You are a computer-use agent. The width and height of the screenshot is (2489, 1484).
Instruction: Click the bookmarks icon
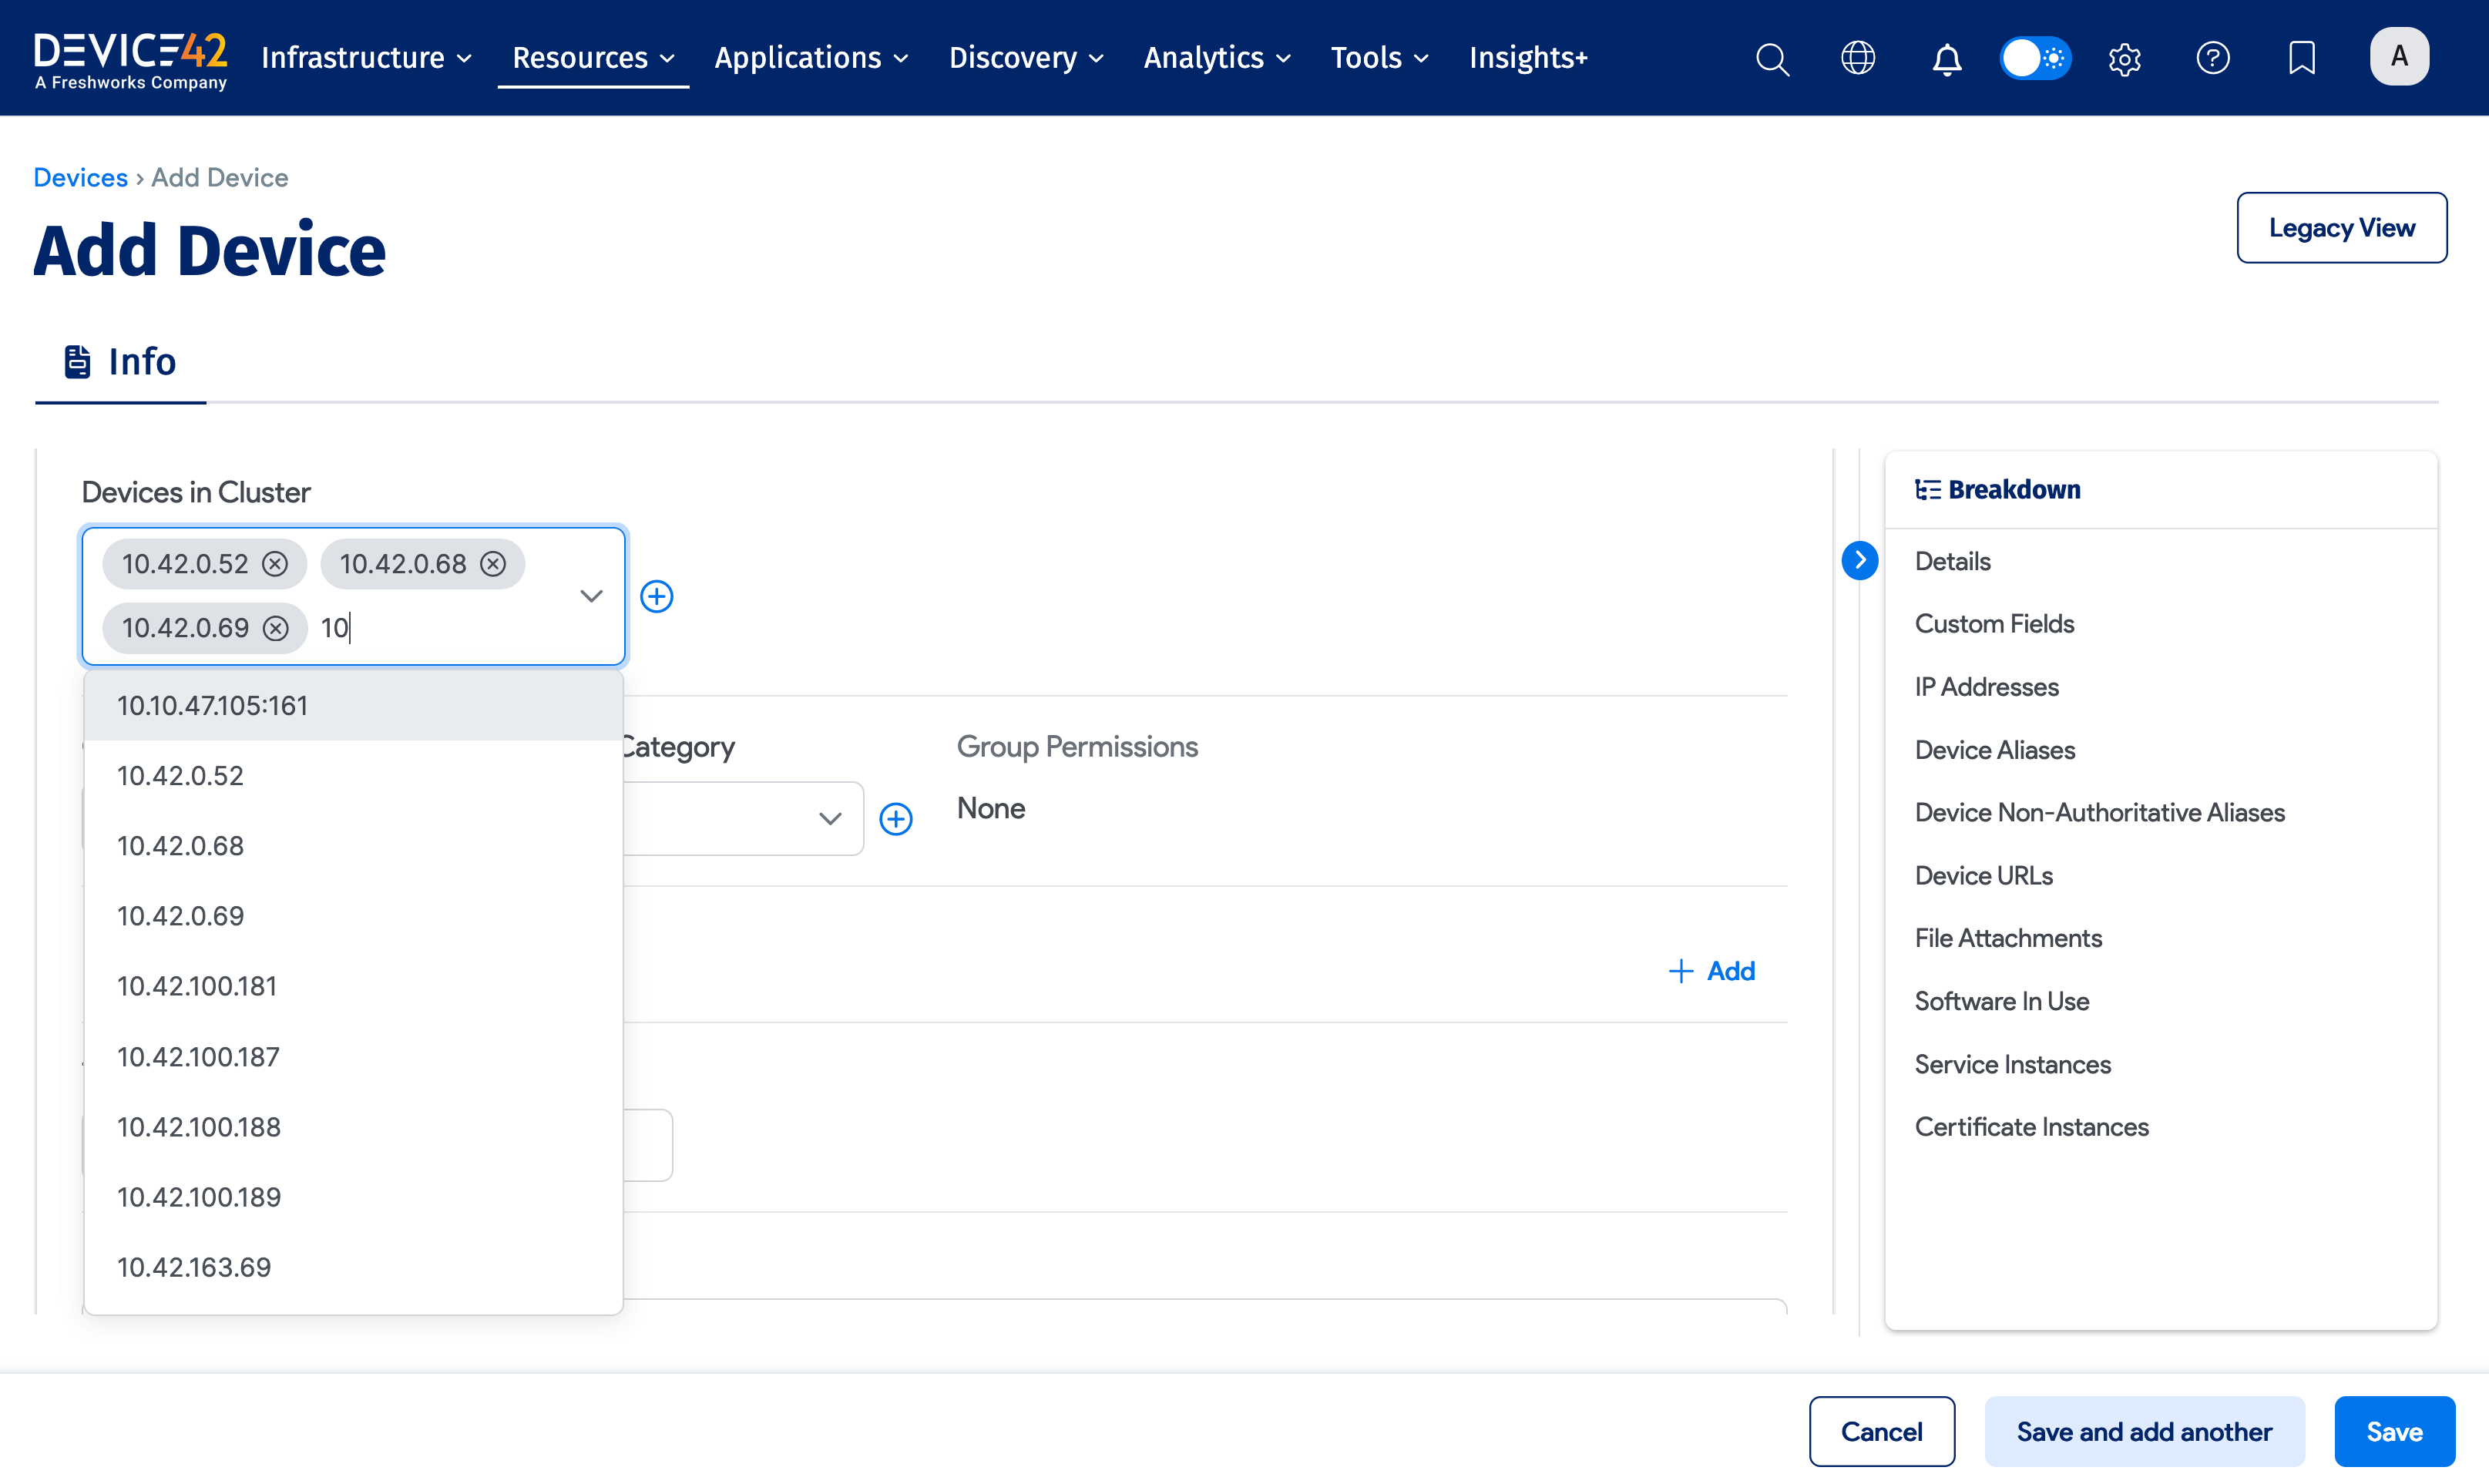(2300, 58)
